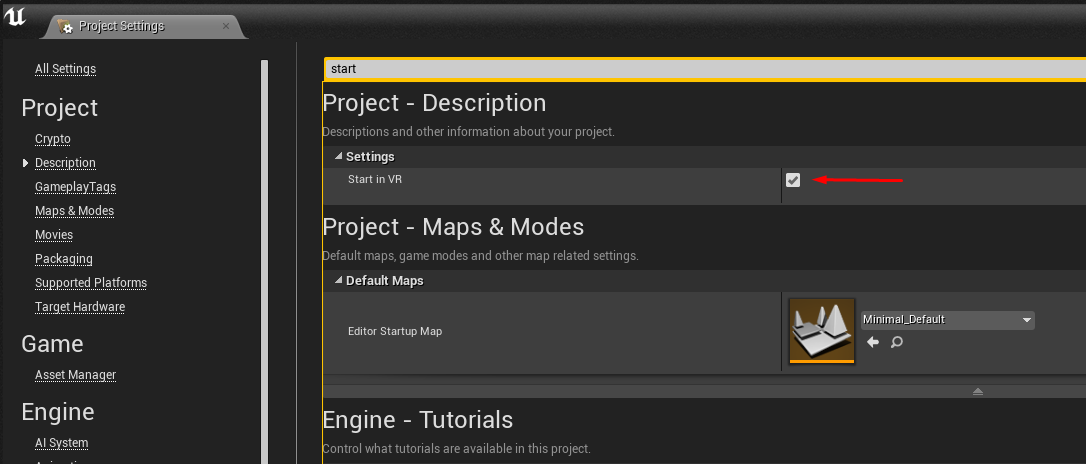Viewport: 1086px width, 464px height.
Task: Click the 'Start in VR' setting label
Action: tap(375, 179)
